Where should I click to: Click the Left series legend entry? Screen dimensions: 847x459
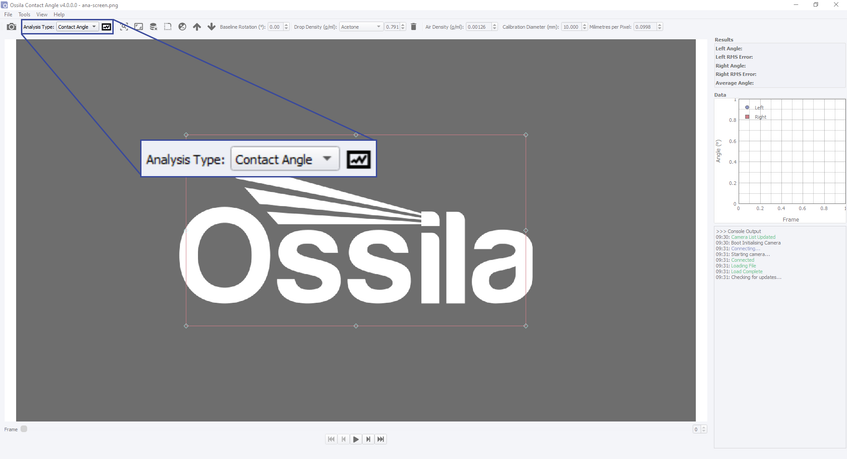tap(754, 107)
